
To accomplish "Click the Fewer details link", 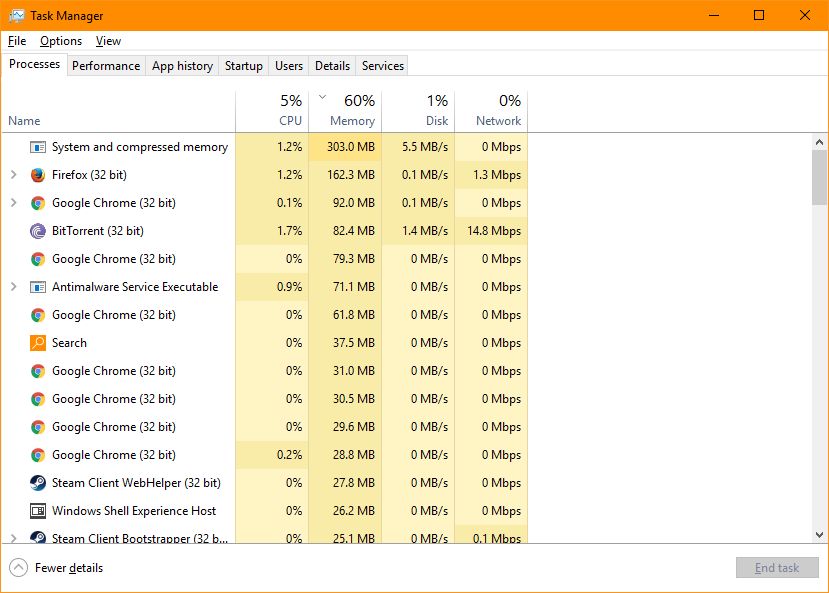I will pos(69,568).
